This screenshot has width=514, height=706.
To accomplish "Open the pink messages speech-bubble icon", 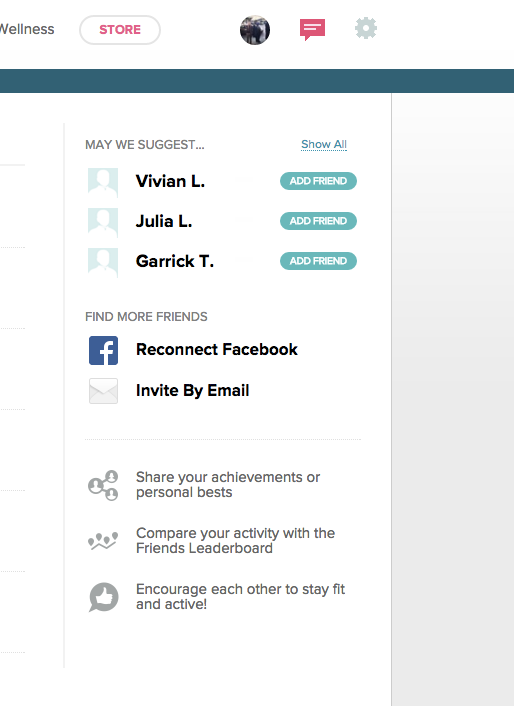I will [x=312, y=30].
